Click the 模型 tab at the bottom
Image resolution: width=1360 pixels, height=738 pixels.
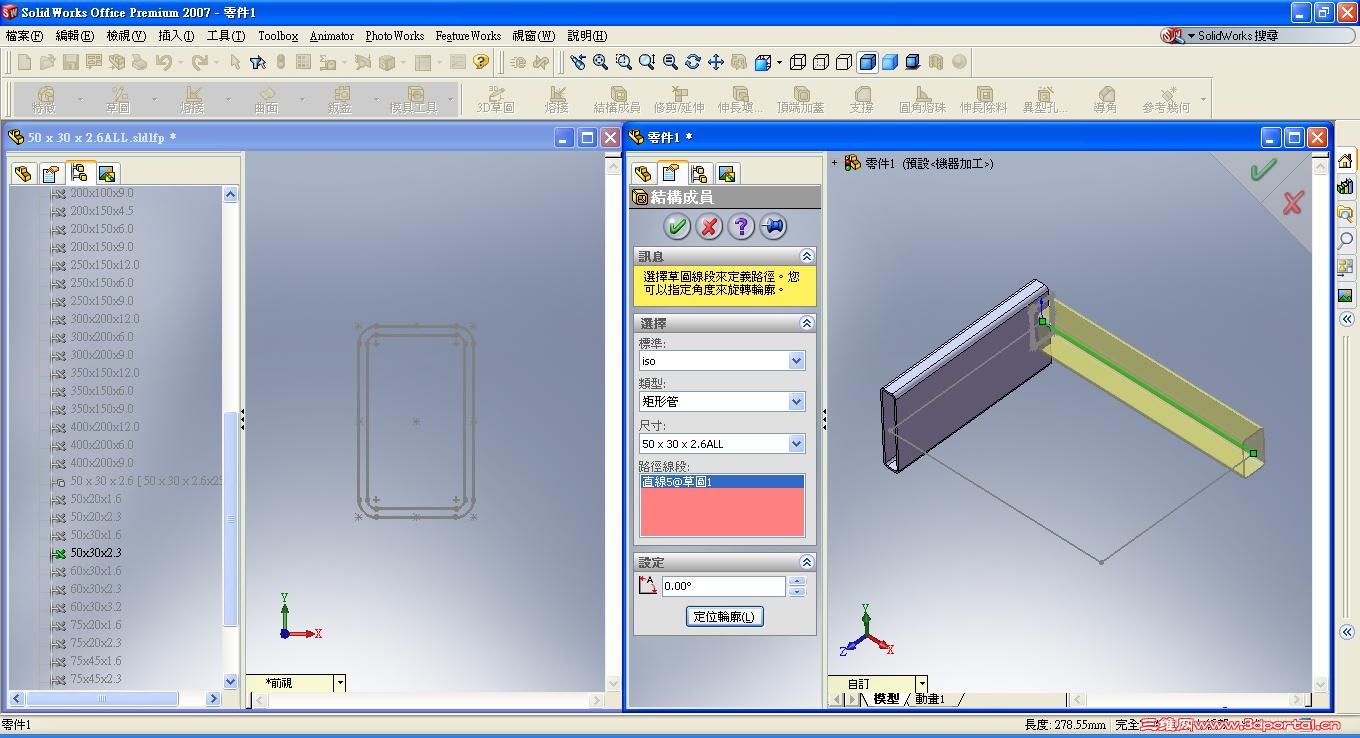pyautogui.click(x=886, y=699)
